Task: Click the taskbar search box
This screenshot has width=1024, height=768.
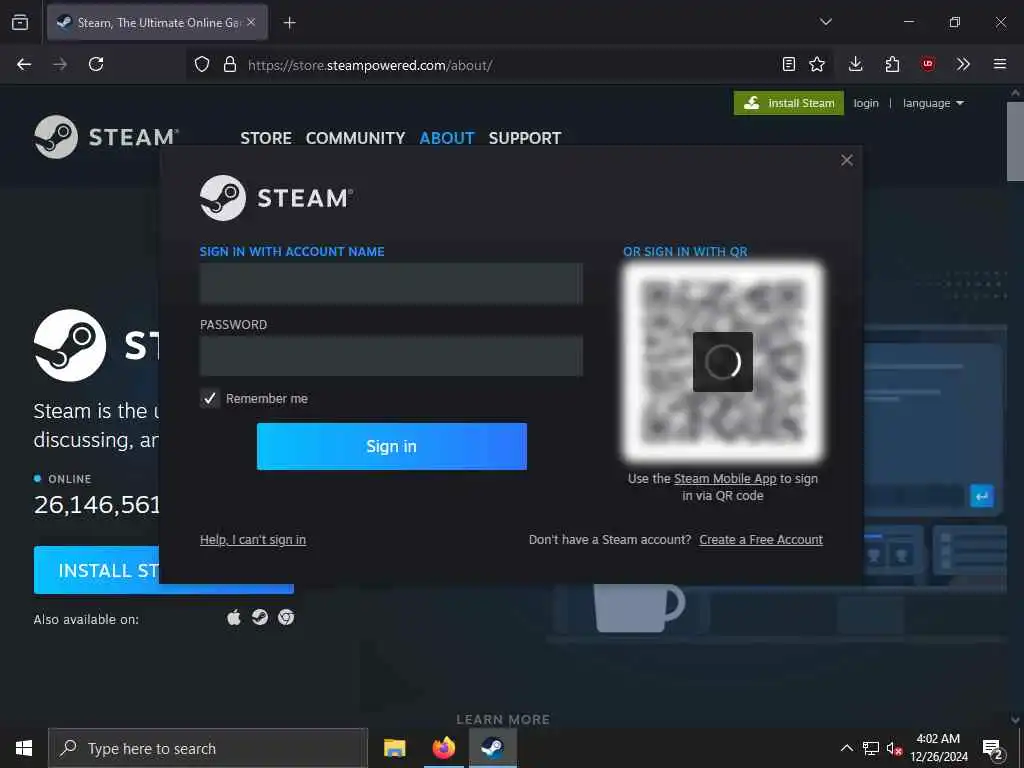Action: click(208, 748)
